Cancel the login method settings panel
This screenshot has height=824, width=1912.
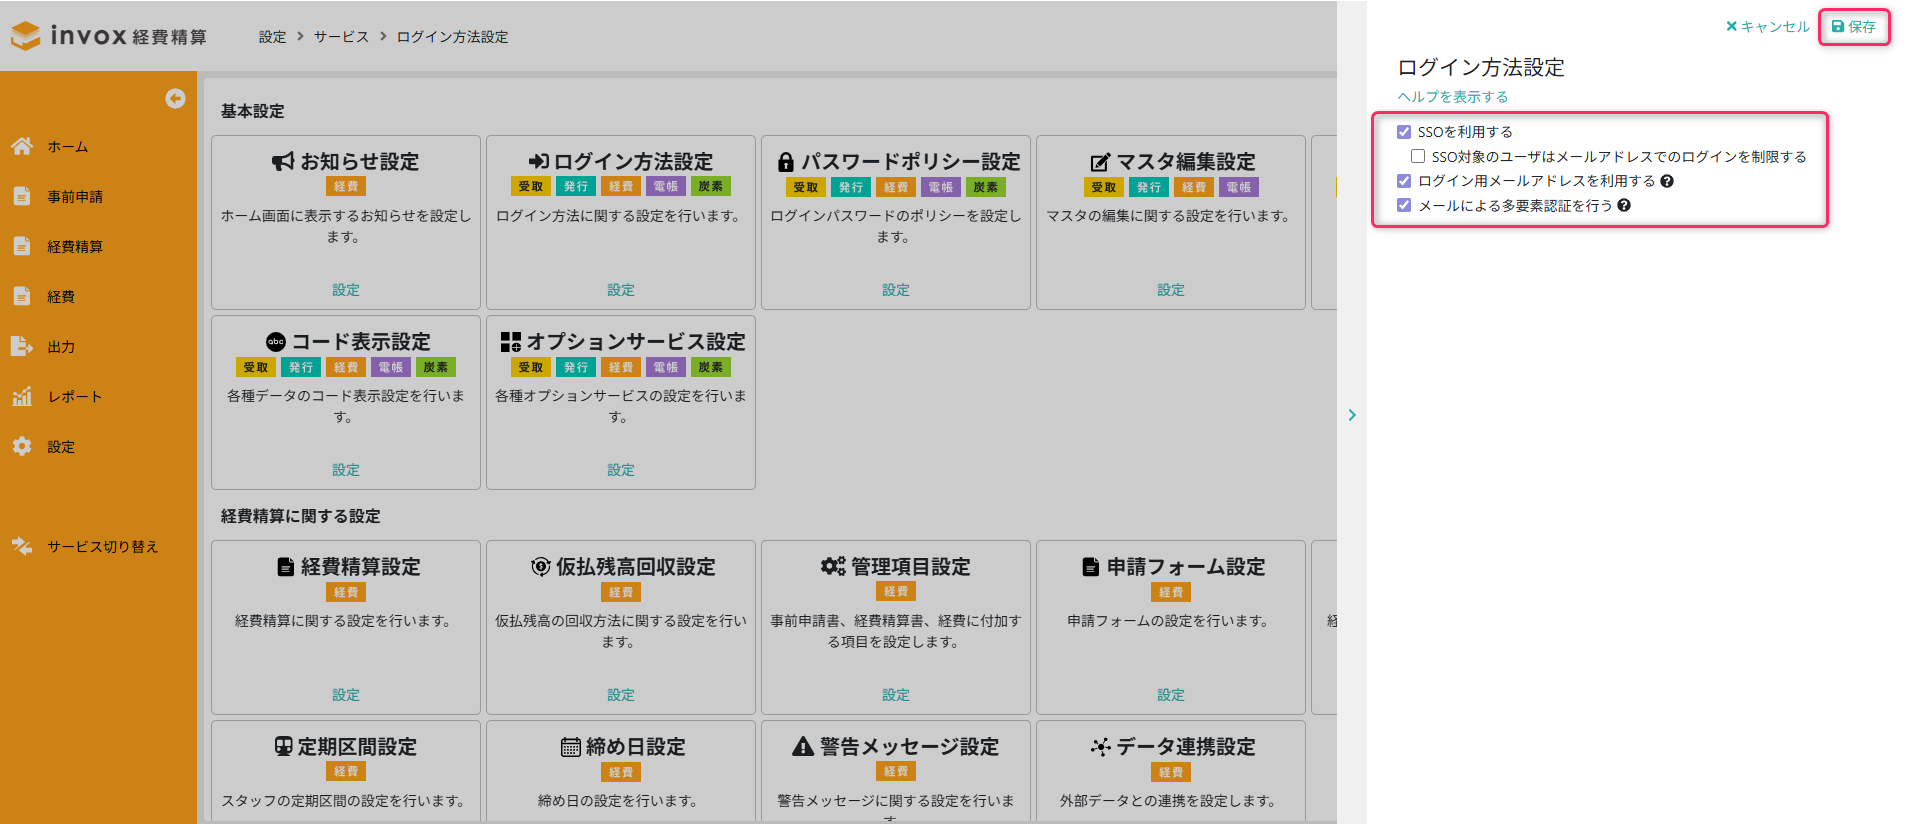(x=1768, y=27)
